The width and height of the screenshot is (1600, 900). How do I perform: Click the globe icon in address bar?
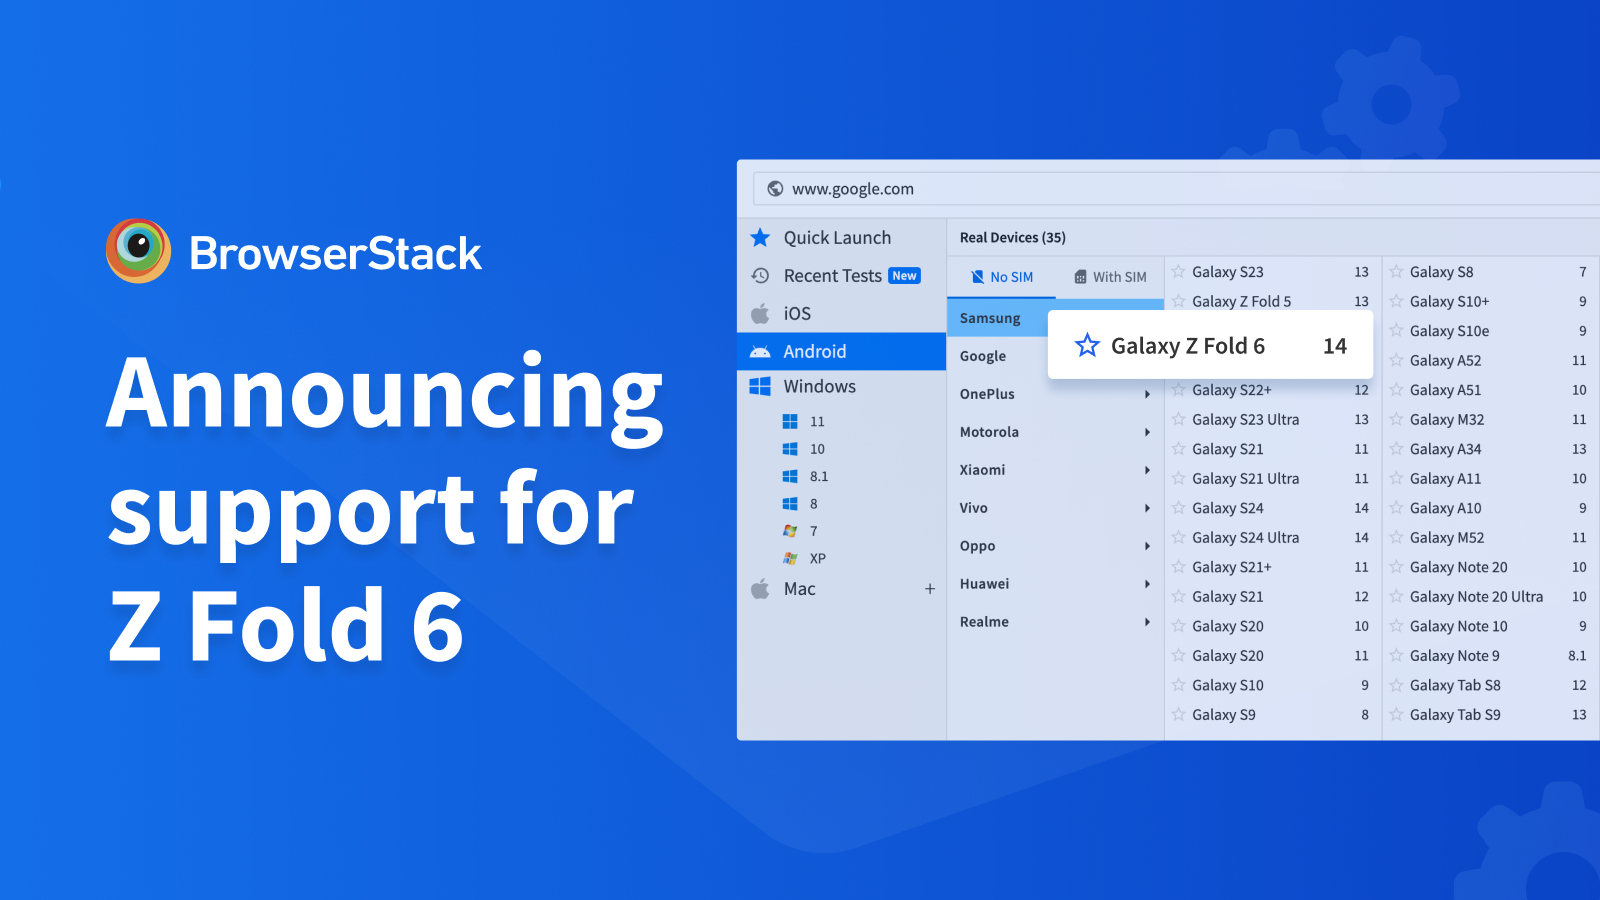[775, 189]
